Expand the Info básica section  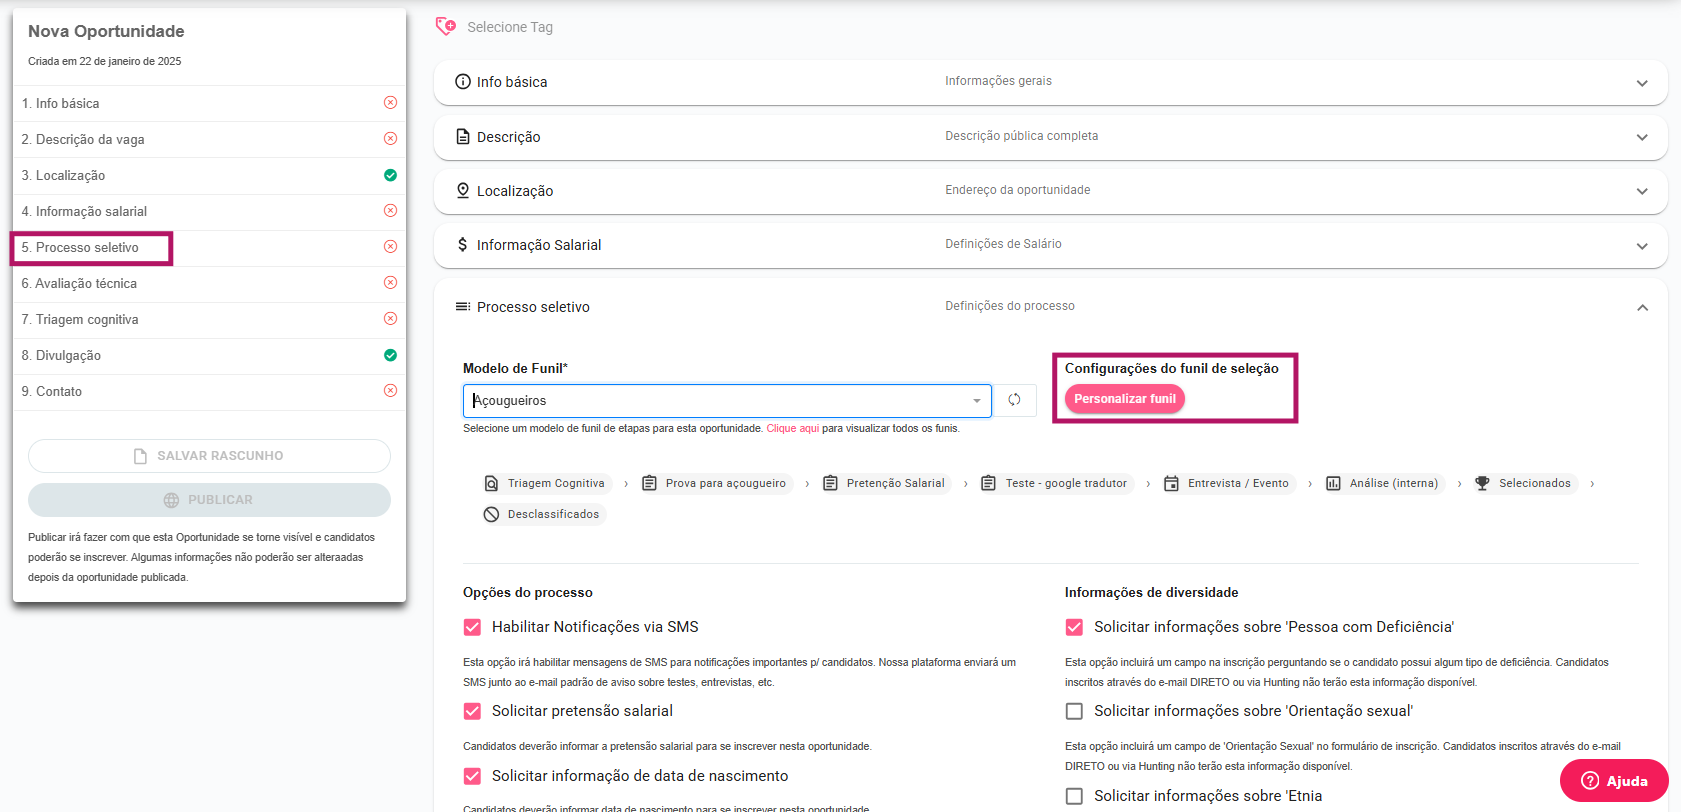[1641, 83]
